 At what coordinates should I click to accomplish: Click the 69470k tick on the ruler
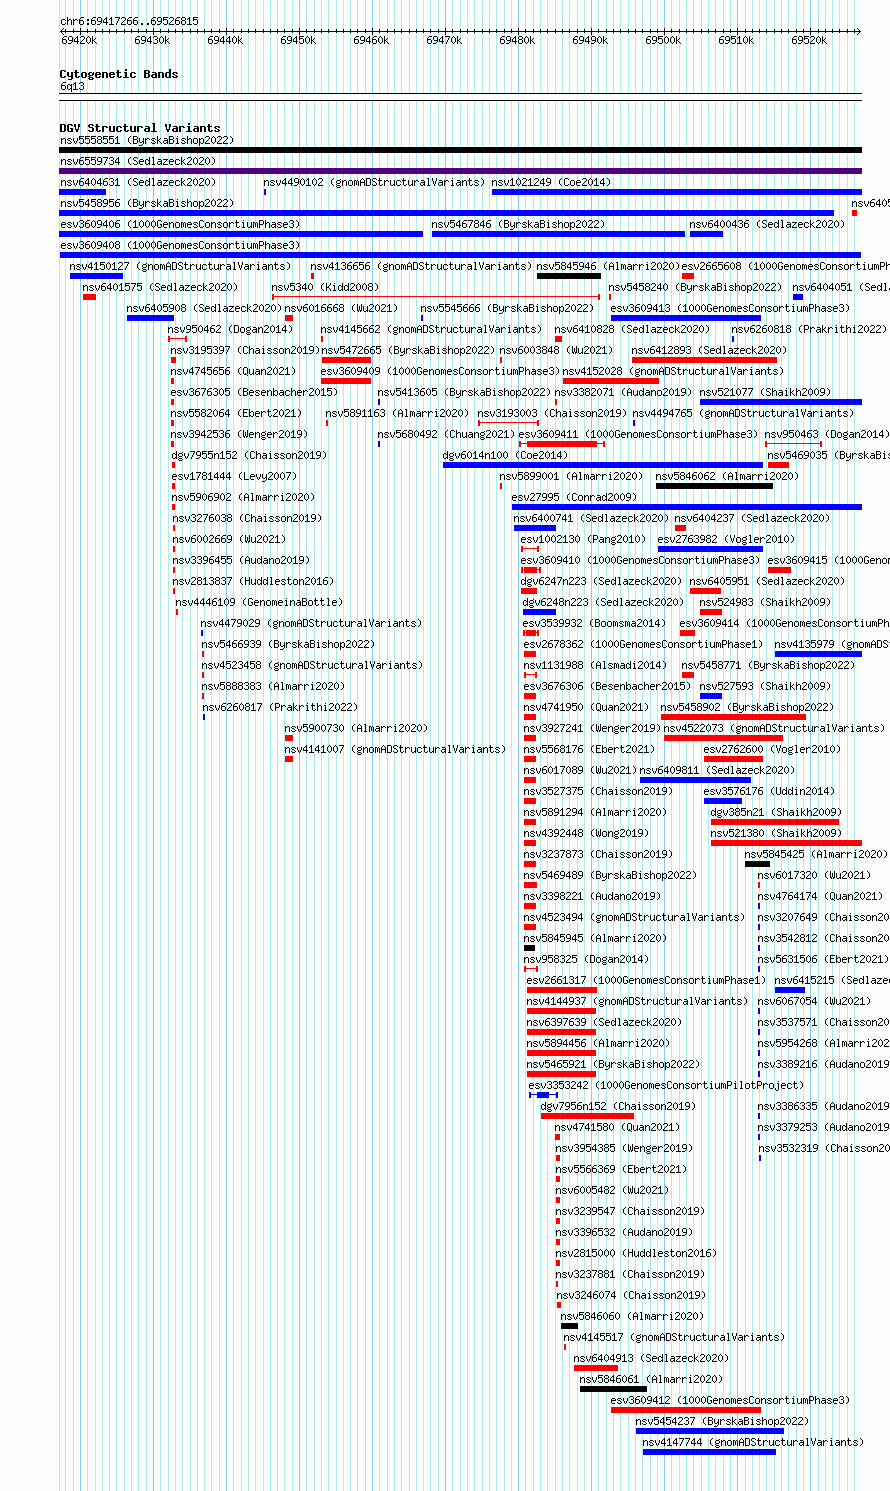444,40
